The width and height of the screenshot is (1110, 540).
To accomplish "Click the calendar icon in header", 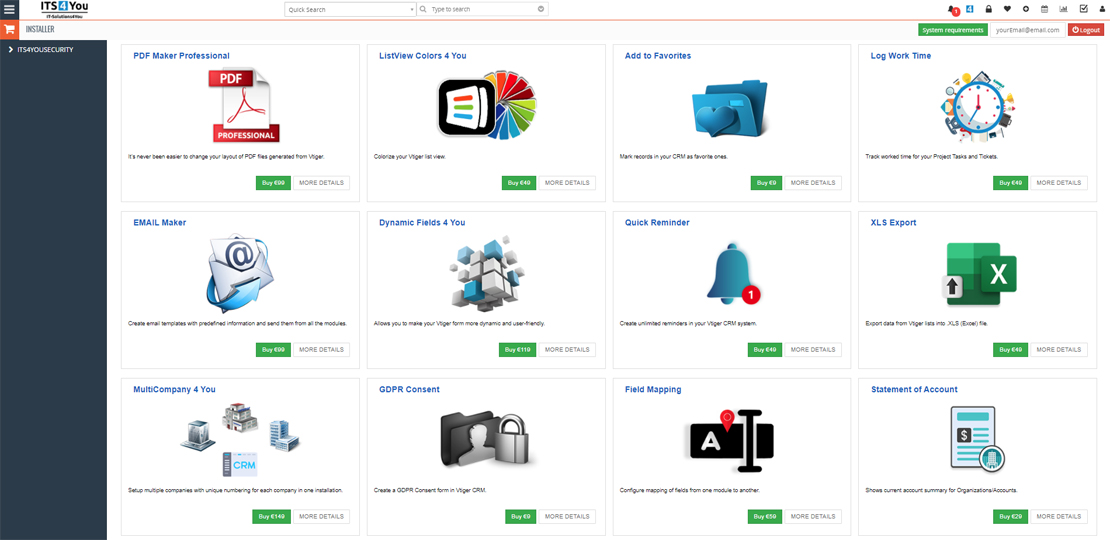I will click(1045, 9).
